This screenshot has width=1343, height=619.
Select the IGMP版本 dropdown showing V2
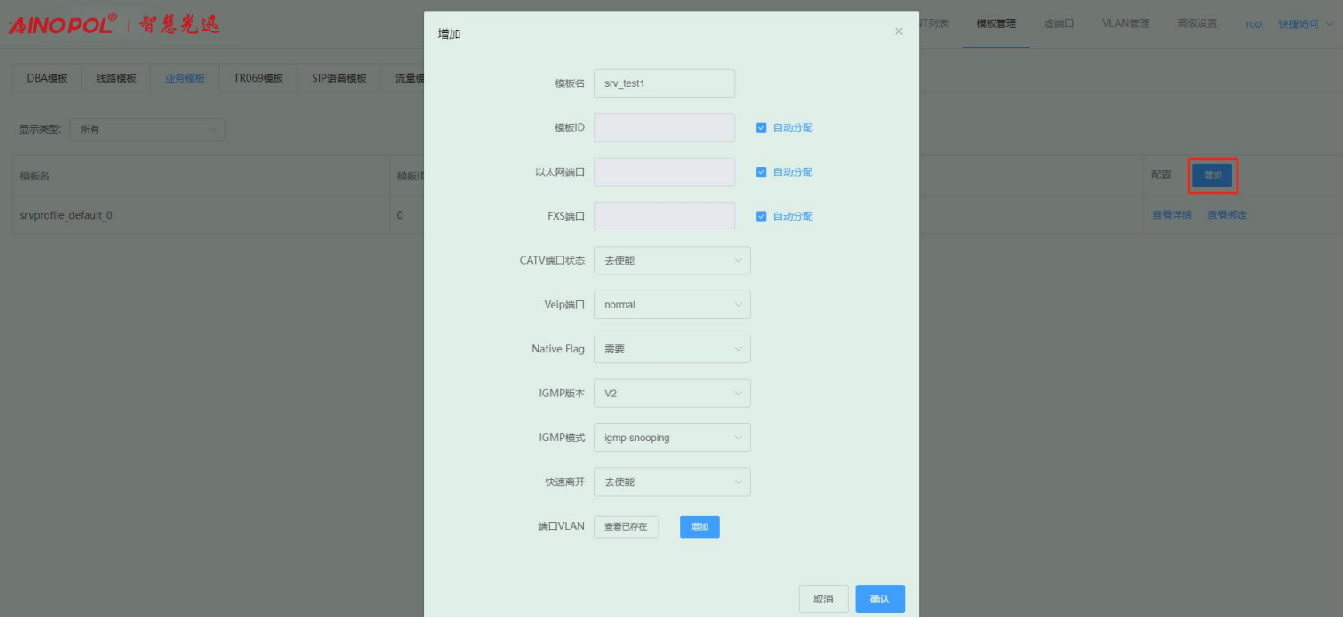671,393
